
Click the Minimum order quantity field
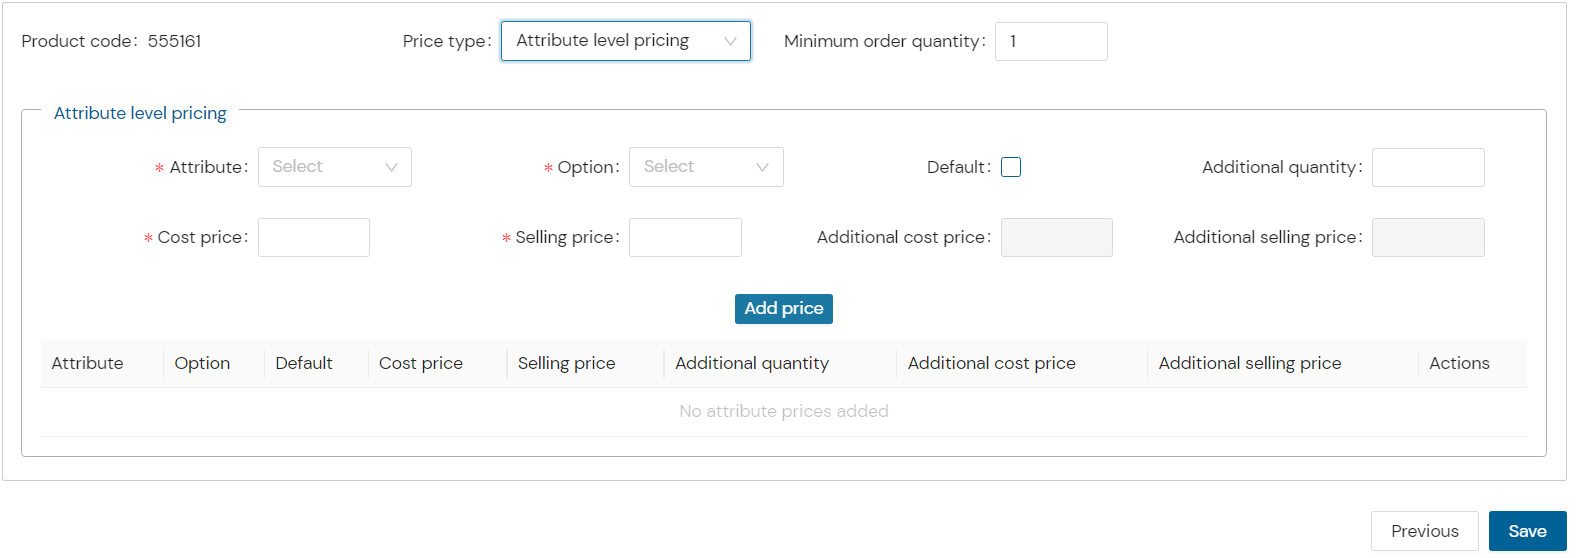point(1051,41)
